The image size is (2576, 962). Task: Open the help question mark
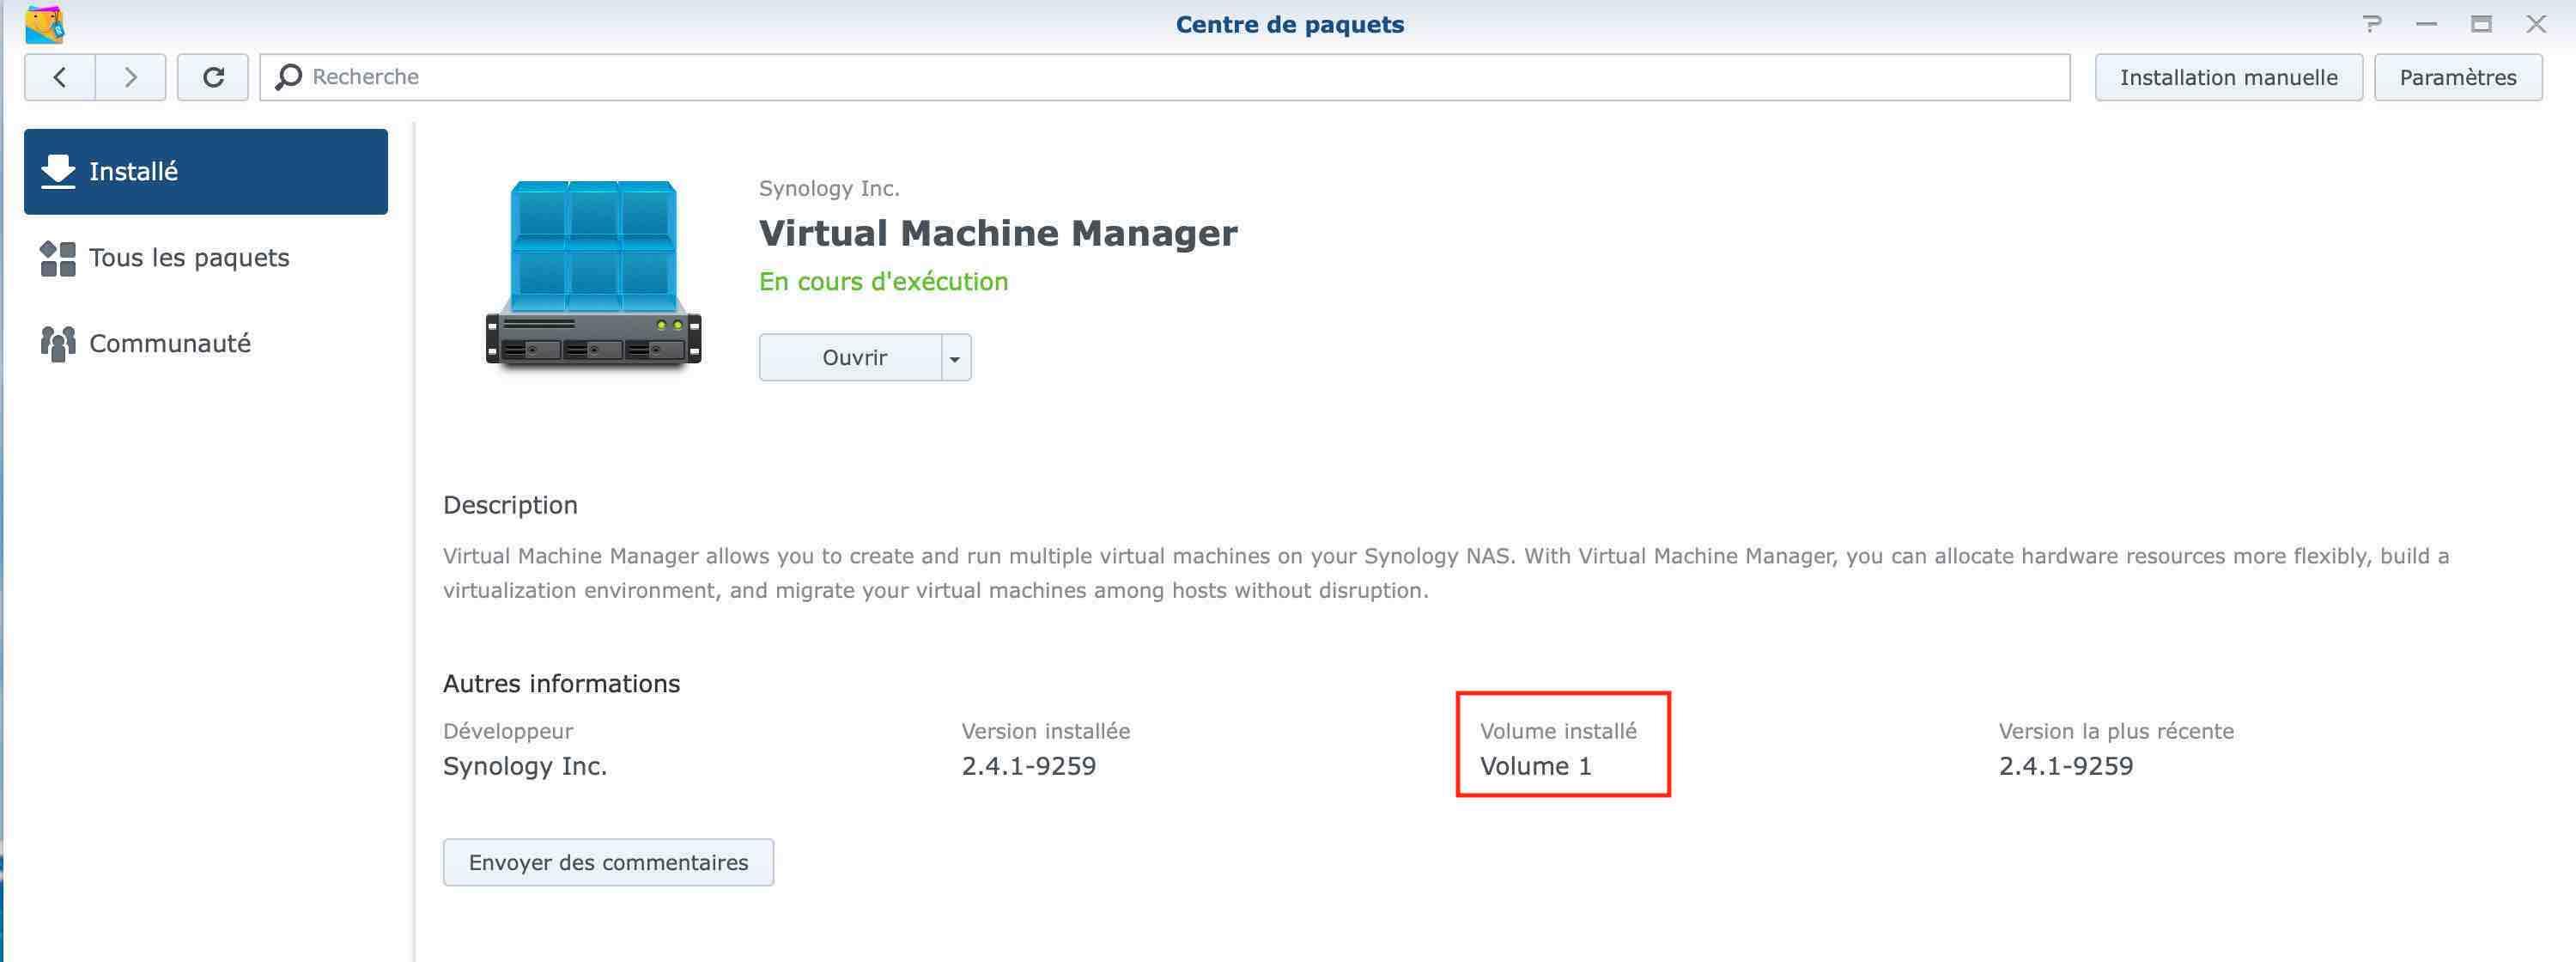[2371, 24]
